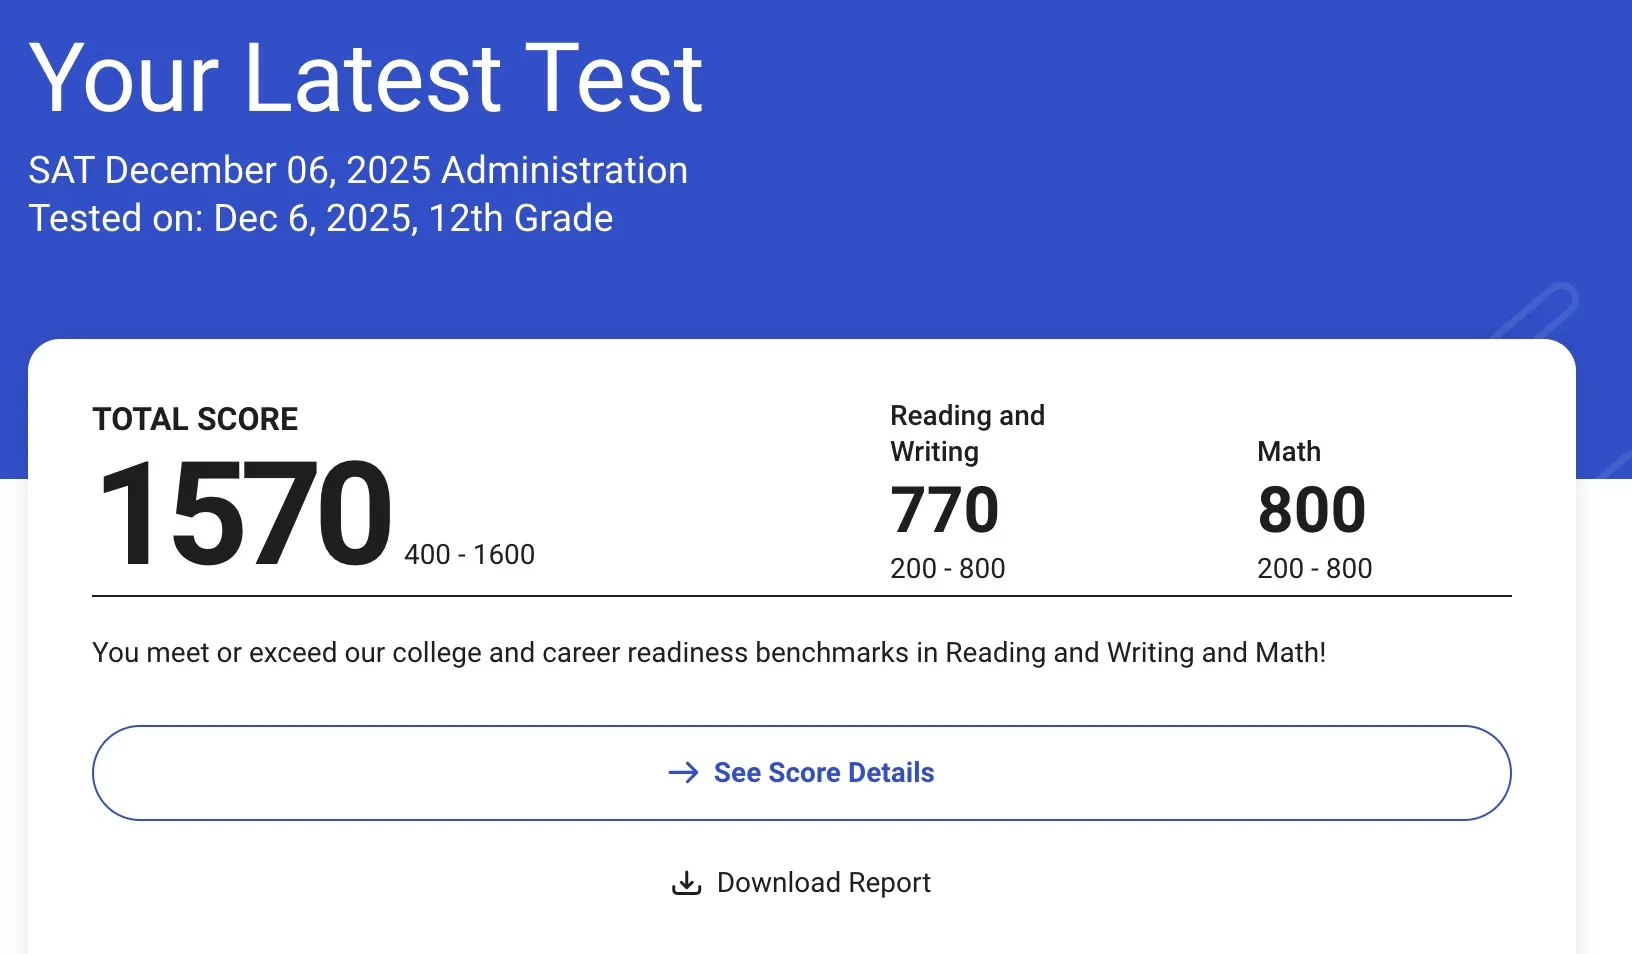This screenshot has width=1632, height=954.
Task: Click the download icon next to Download Report
Action: tap(686, 883)
